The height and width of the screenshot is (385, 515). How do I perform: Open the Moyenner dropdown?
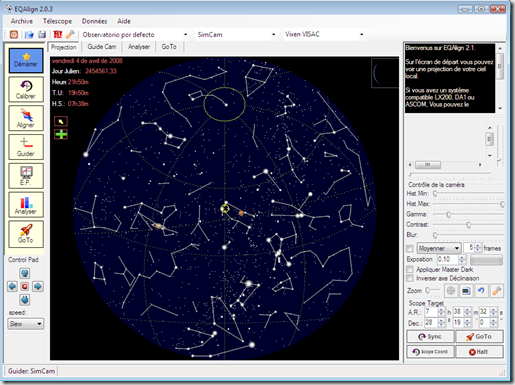(x=439, y=248)
